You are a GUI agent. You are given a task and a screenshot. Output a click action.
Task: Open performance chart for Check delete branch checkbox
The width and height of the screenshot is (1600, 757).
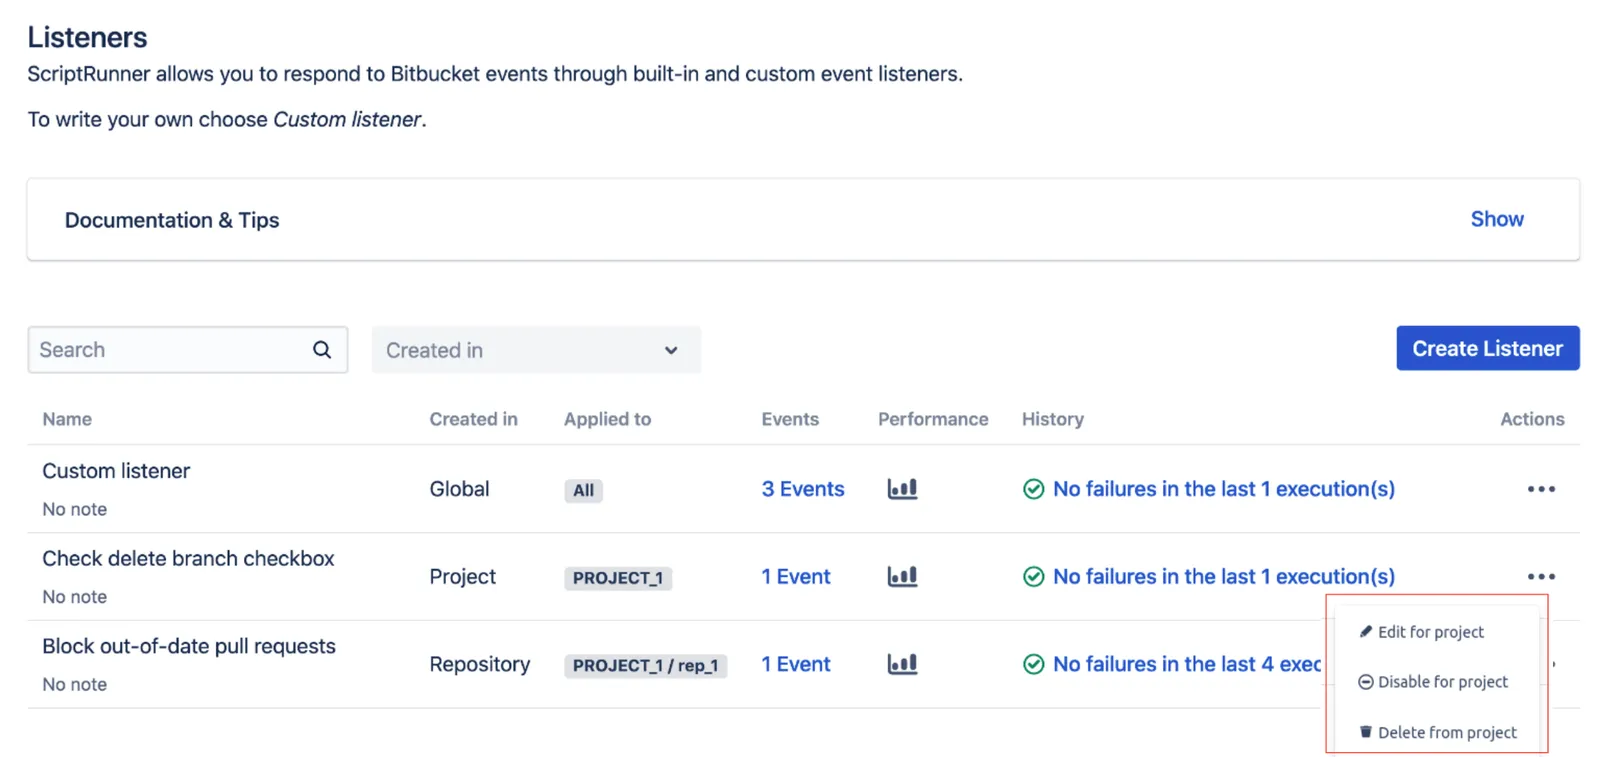click(x=902, y=577)
